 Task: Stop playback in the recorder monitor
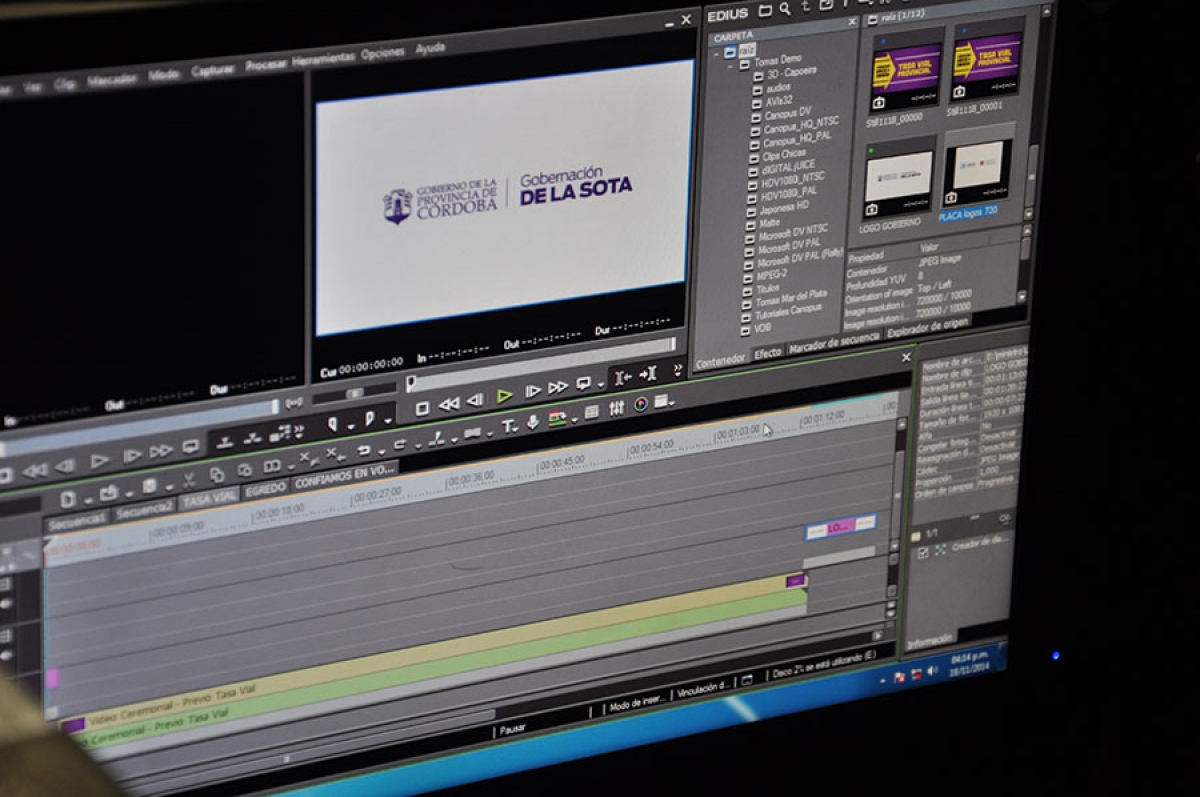click(422, 408)
